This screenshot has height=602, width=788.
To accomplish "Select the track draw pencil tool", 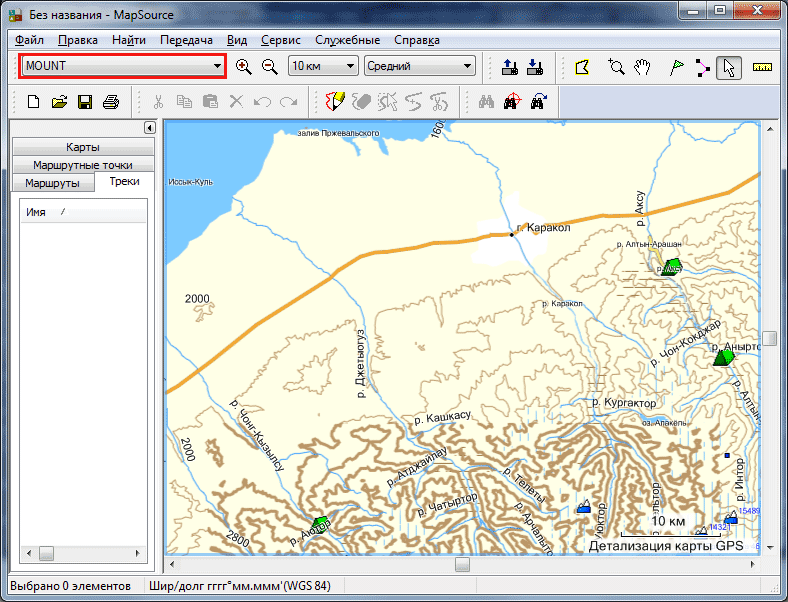I will pyautogui.click(x=335, y=102).
